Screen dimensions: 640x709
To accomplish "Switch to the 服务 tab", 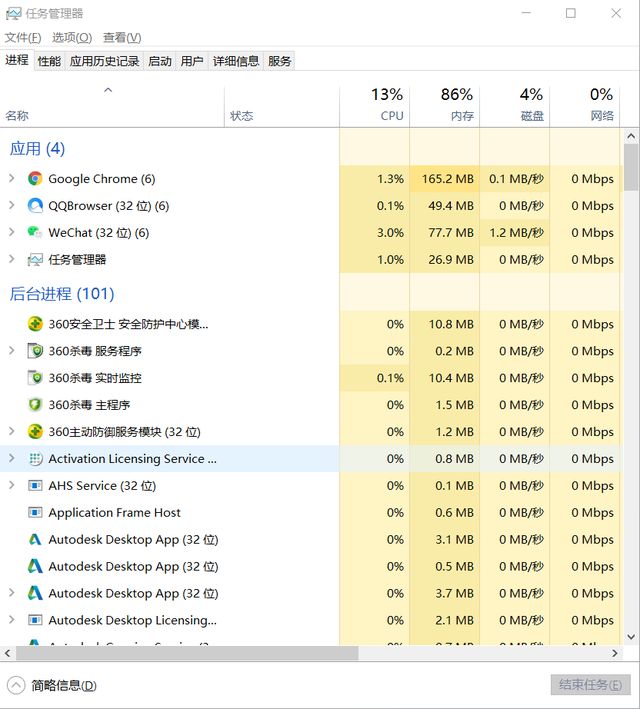I will coord(280,61).
